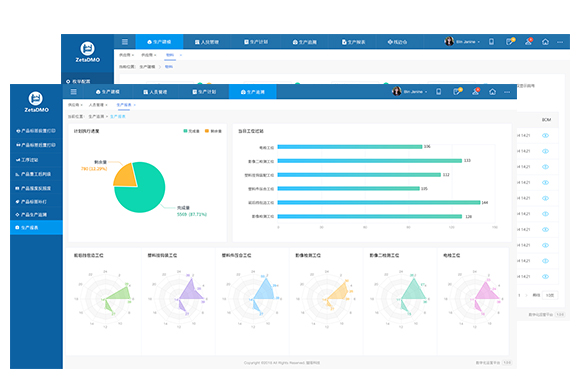
Task: Toggle the first eye icon in BOM column
Action: point(545,135)
